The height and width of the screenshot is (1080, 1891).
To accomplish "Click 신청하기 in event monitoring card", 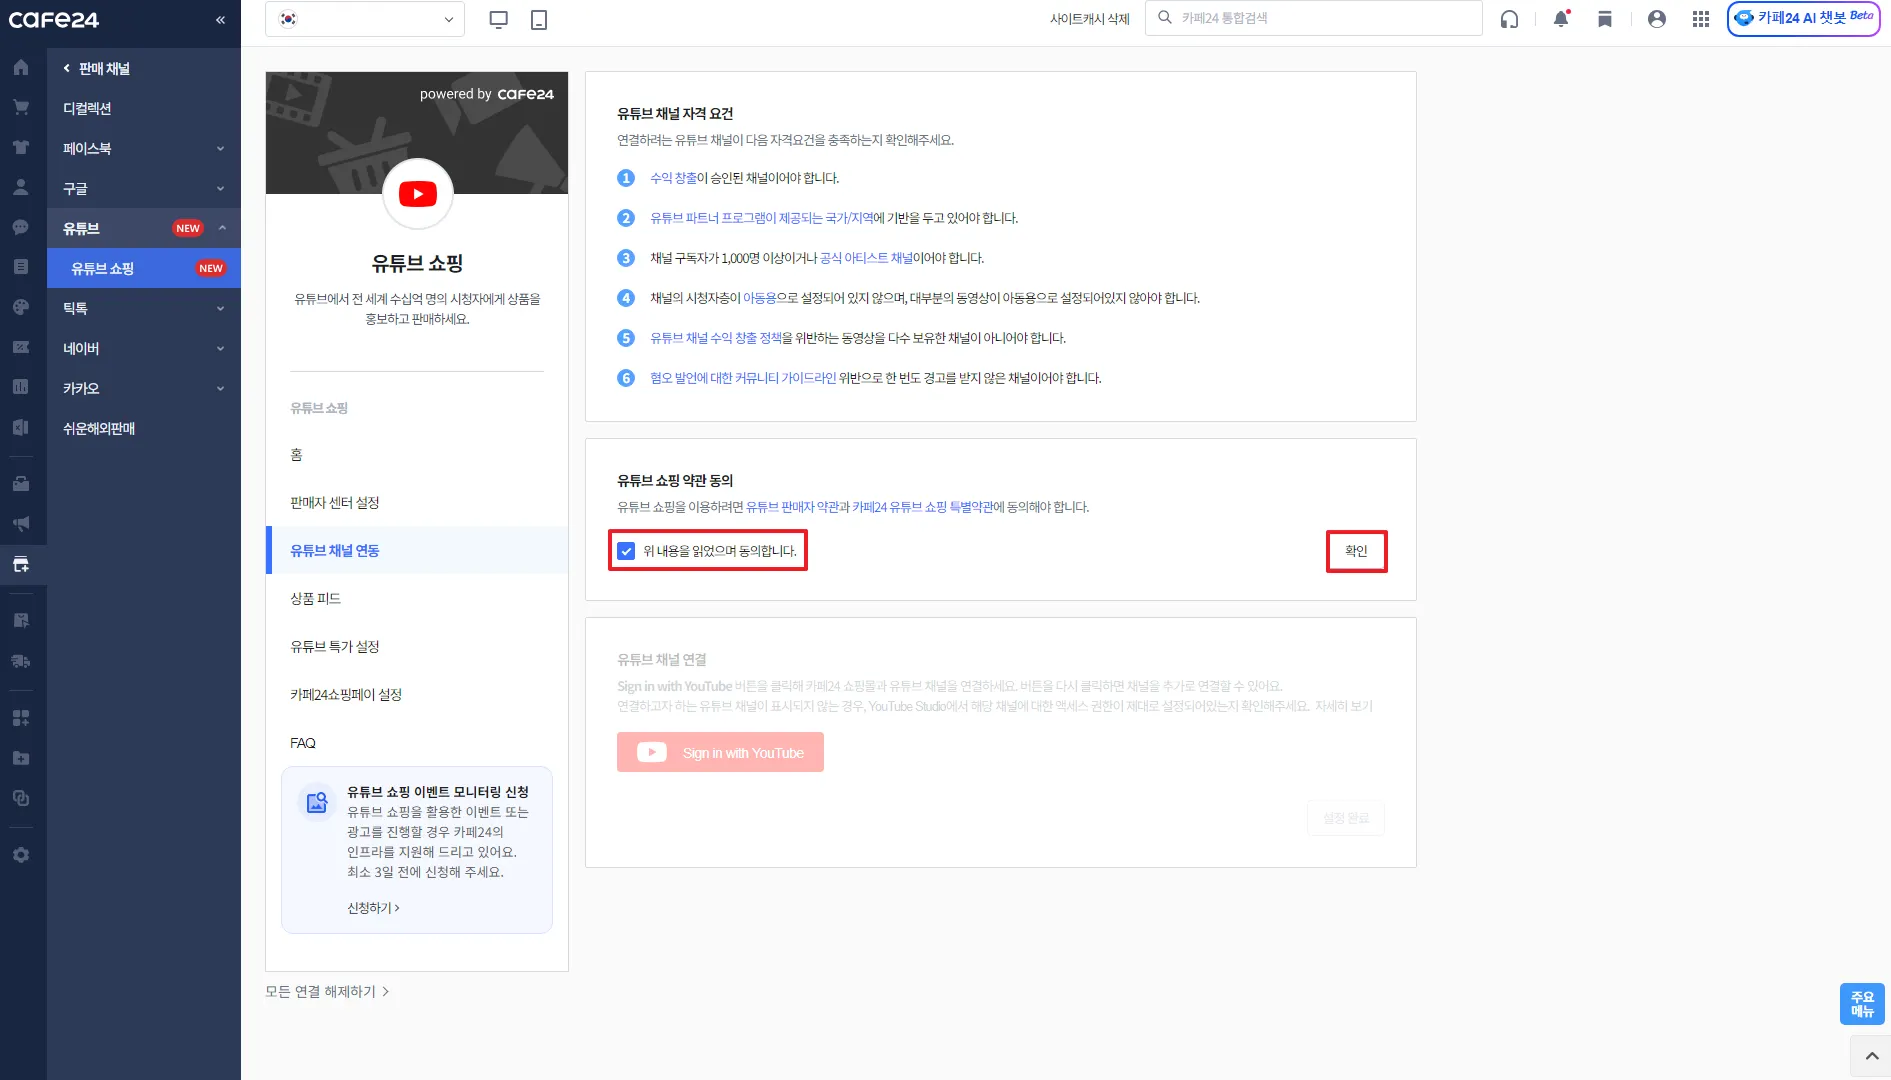I will [x=373, y=908].
